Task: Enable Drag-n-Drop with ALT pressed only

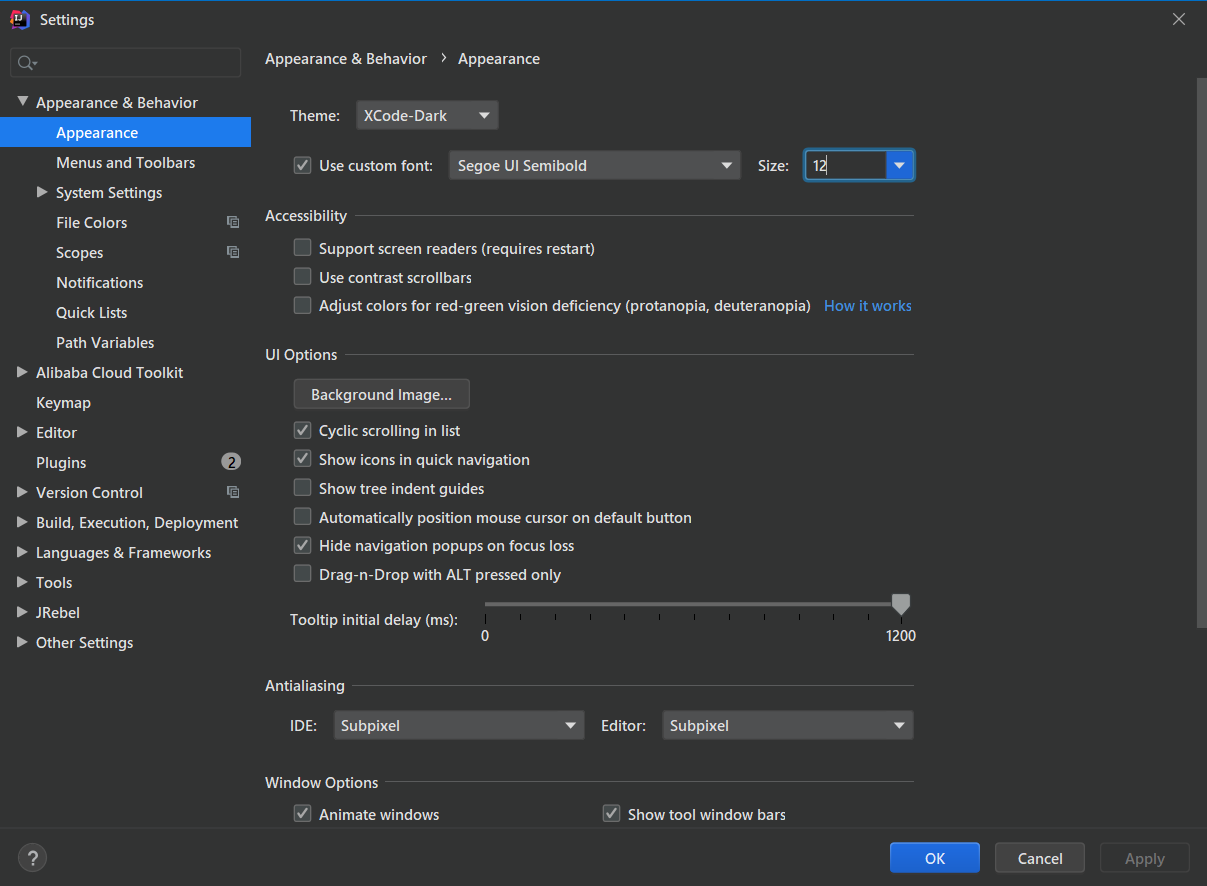Action: (x=302, y=575)
